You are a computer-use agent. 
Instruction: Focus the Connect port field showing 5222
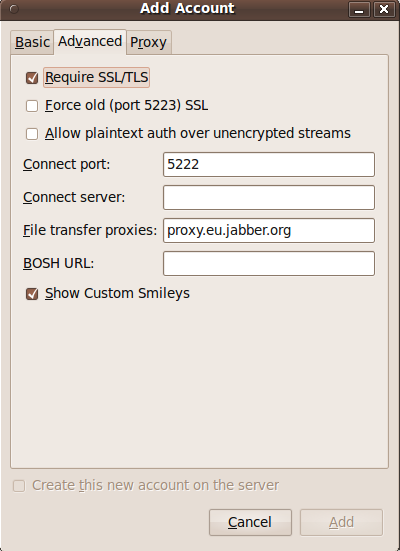point(269,164)
